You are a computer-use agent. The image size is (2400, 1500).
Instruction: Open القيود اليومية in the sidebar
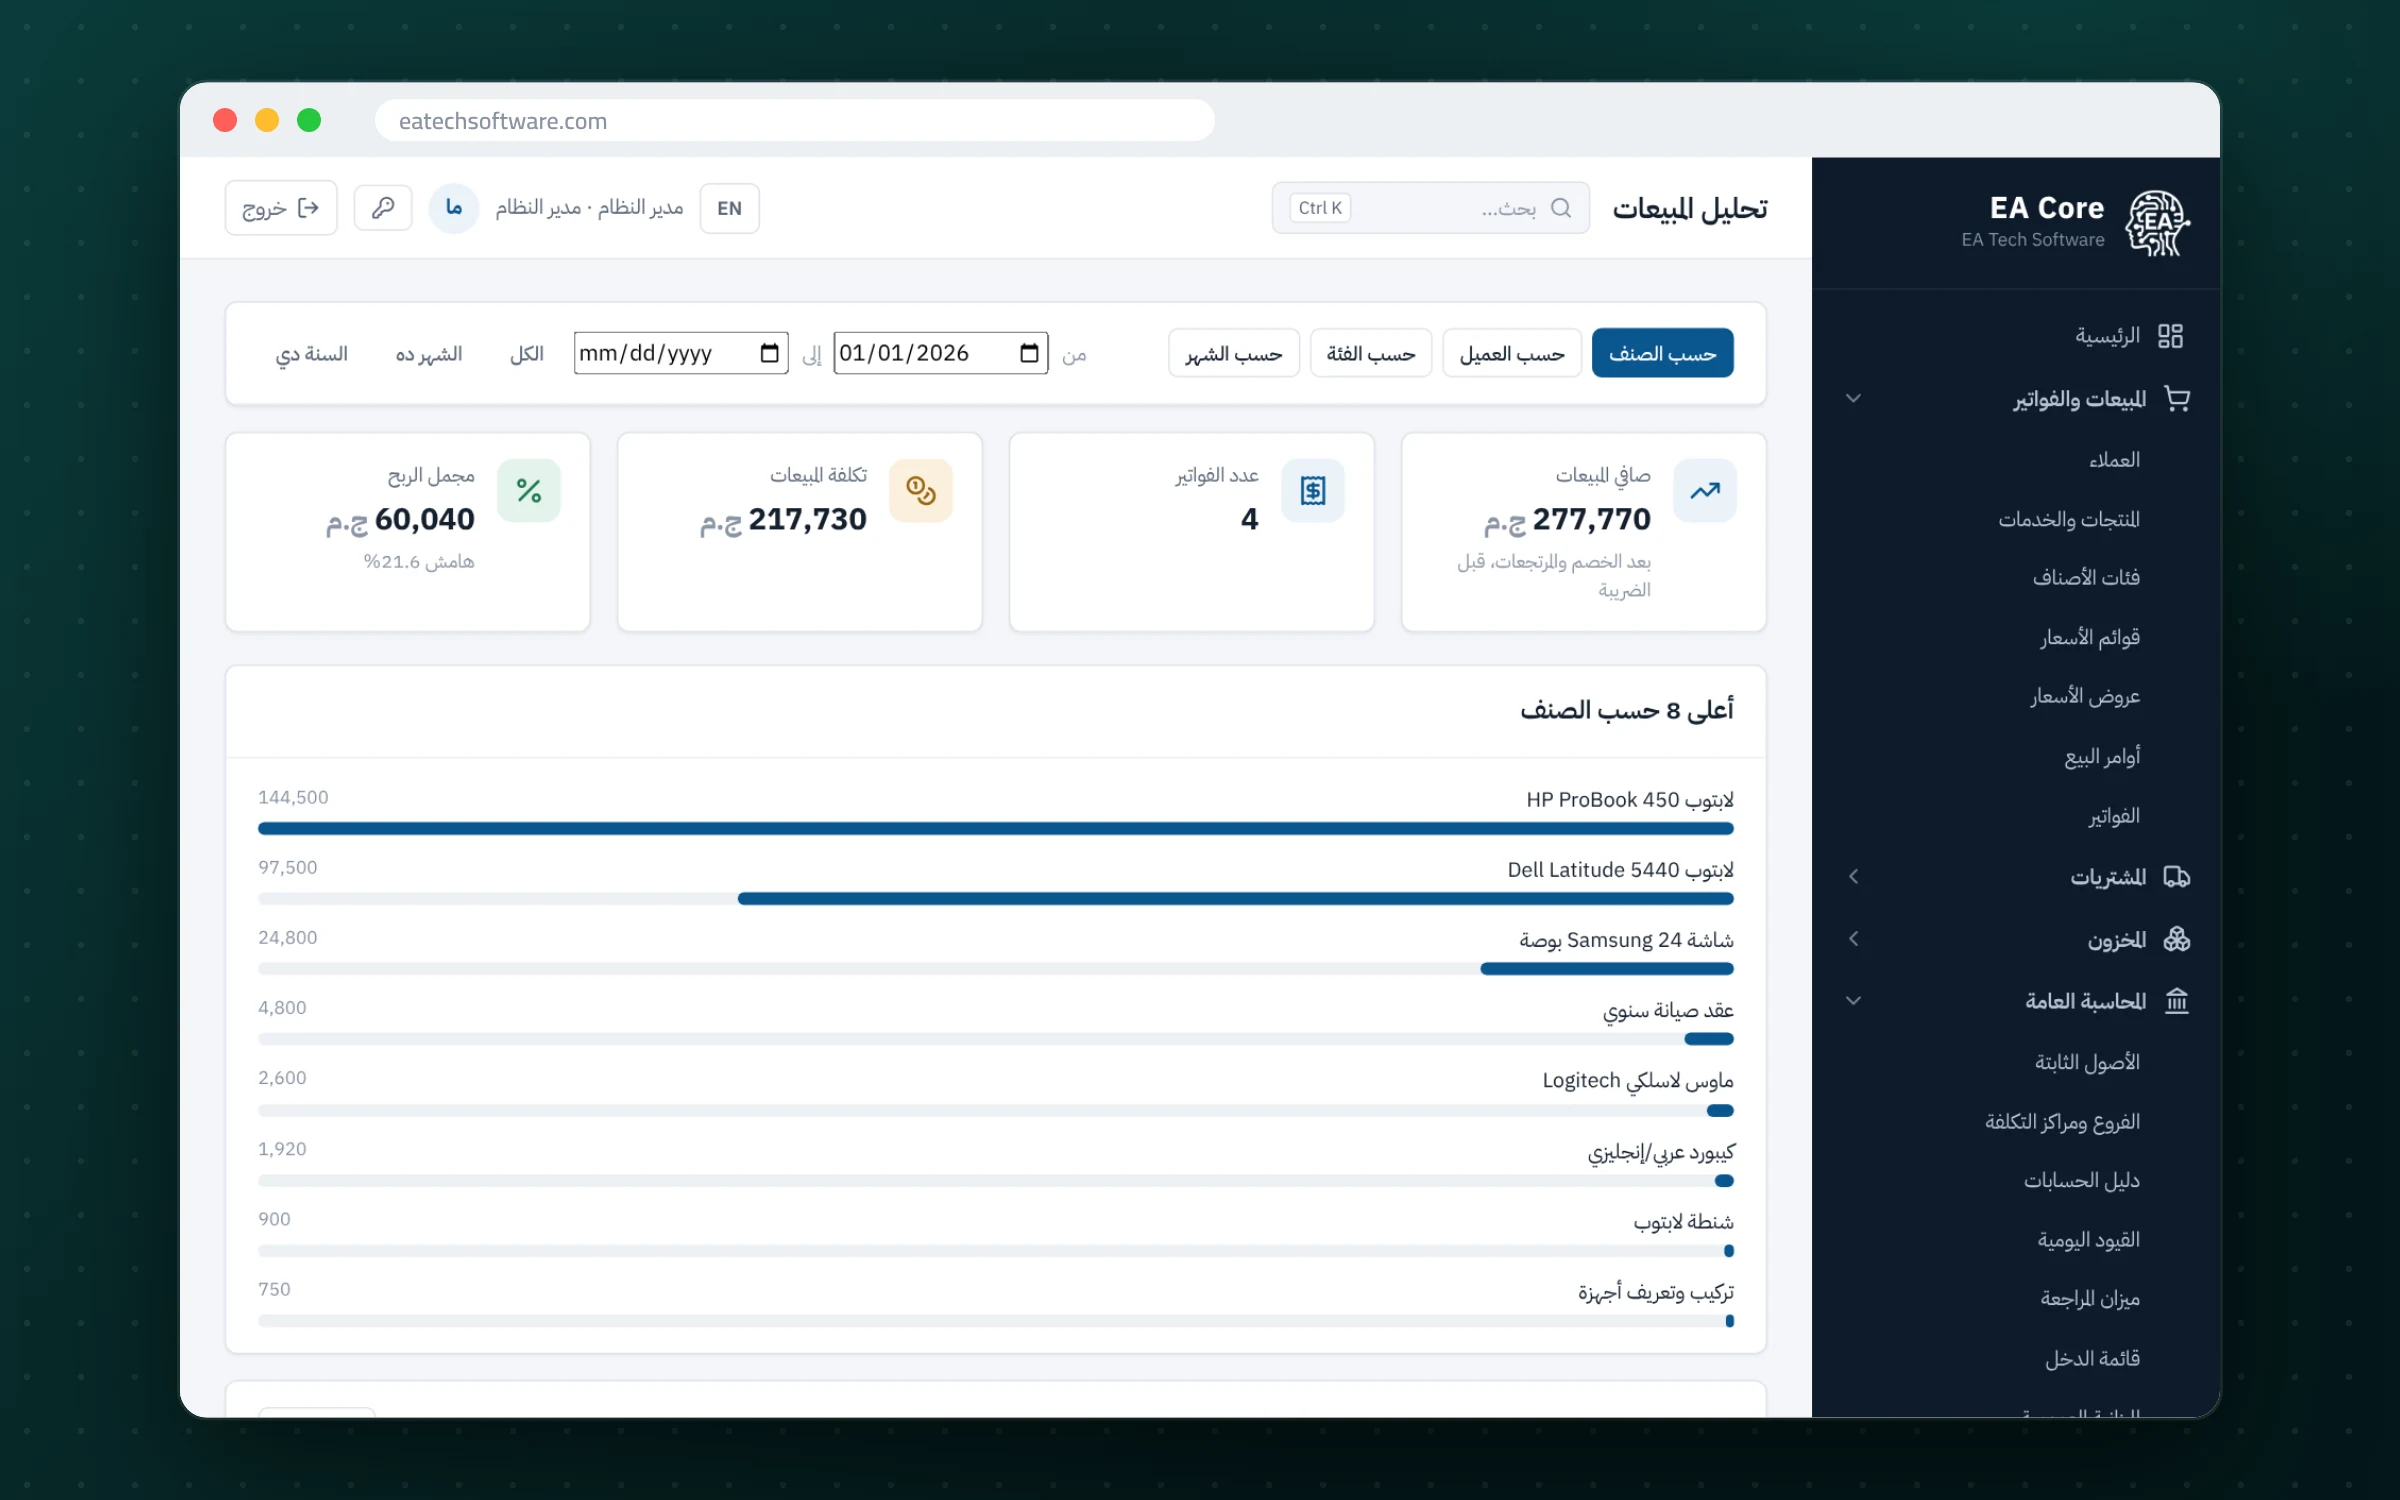pyautogui.click(x=2089, y=1239)
